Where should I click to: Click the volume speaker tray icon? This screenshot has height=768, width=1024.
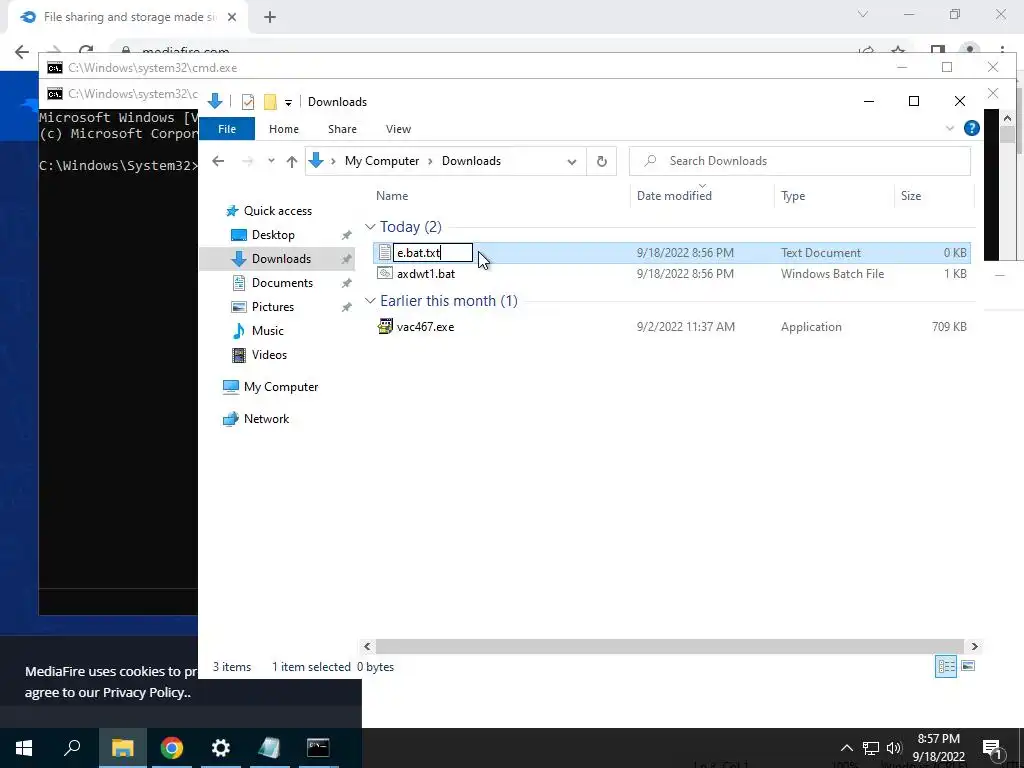tap(894, 748)
